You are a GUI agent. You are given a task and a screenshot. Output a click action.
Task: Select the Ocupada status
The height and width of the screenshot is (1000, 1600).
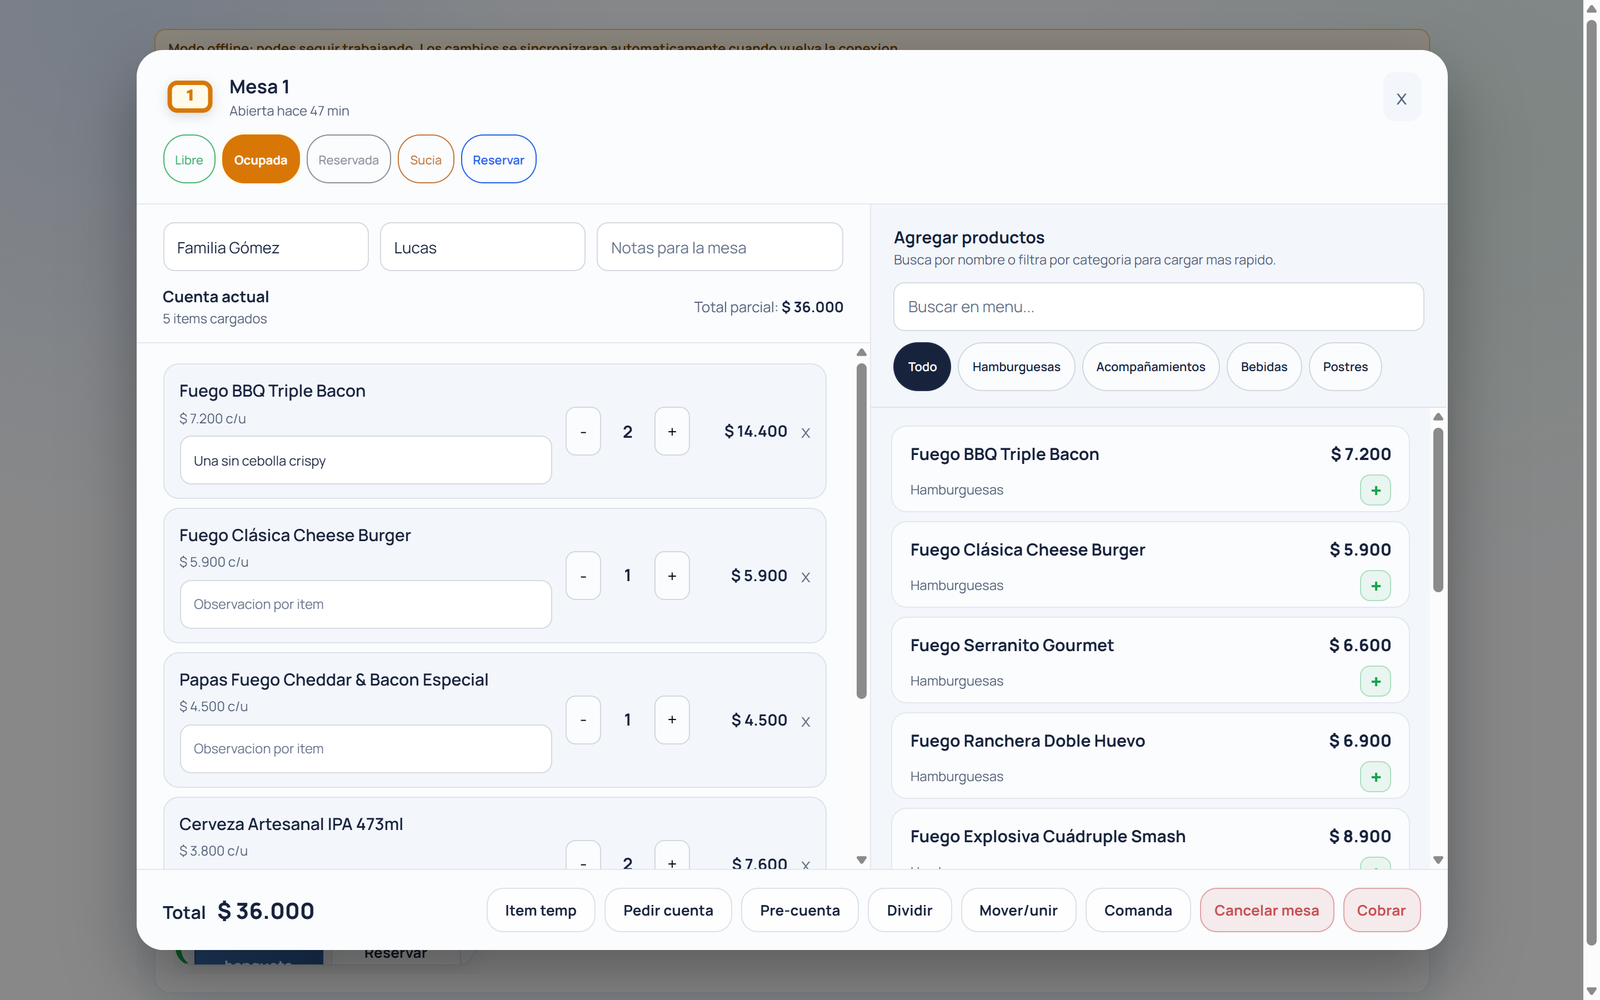261,159
